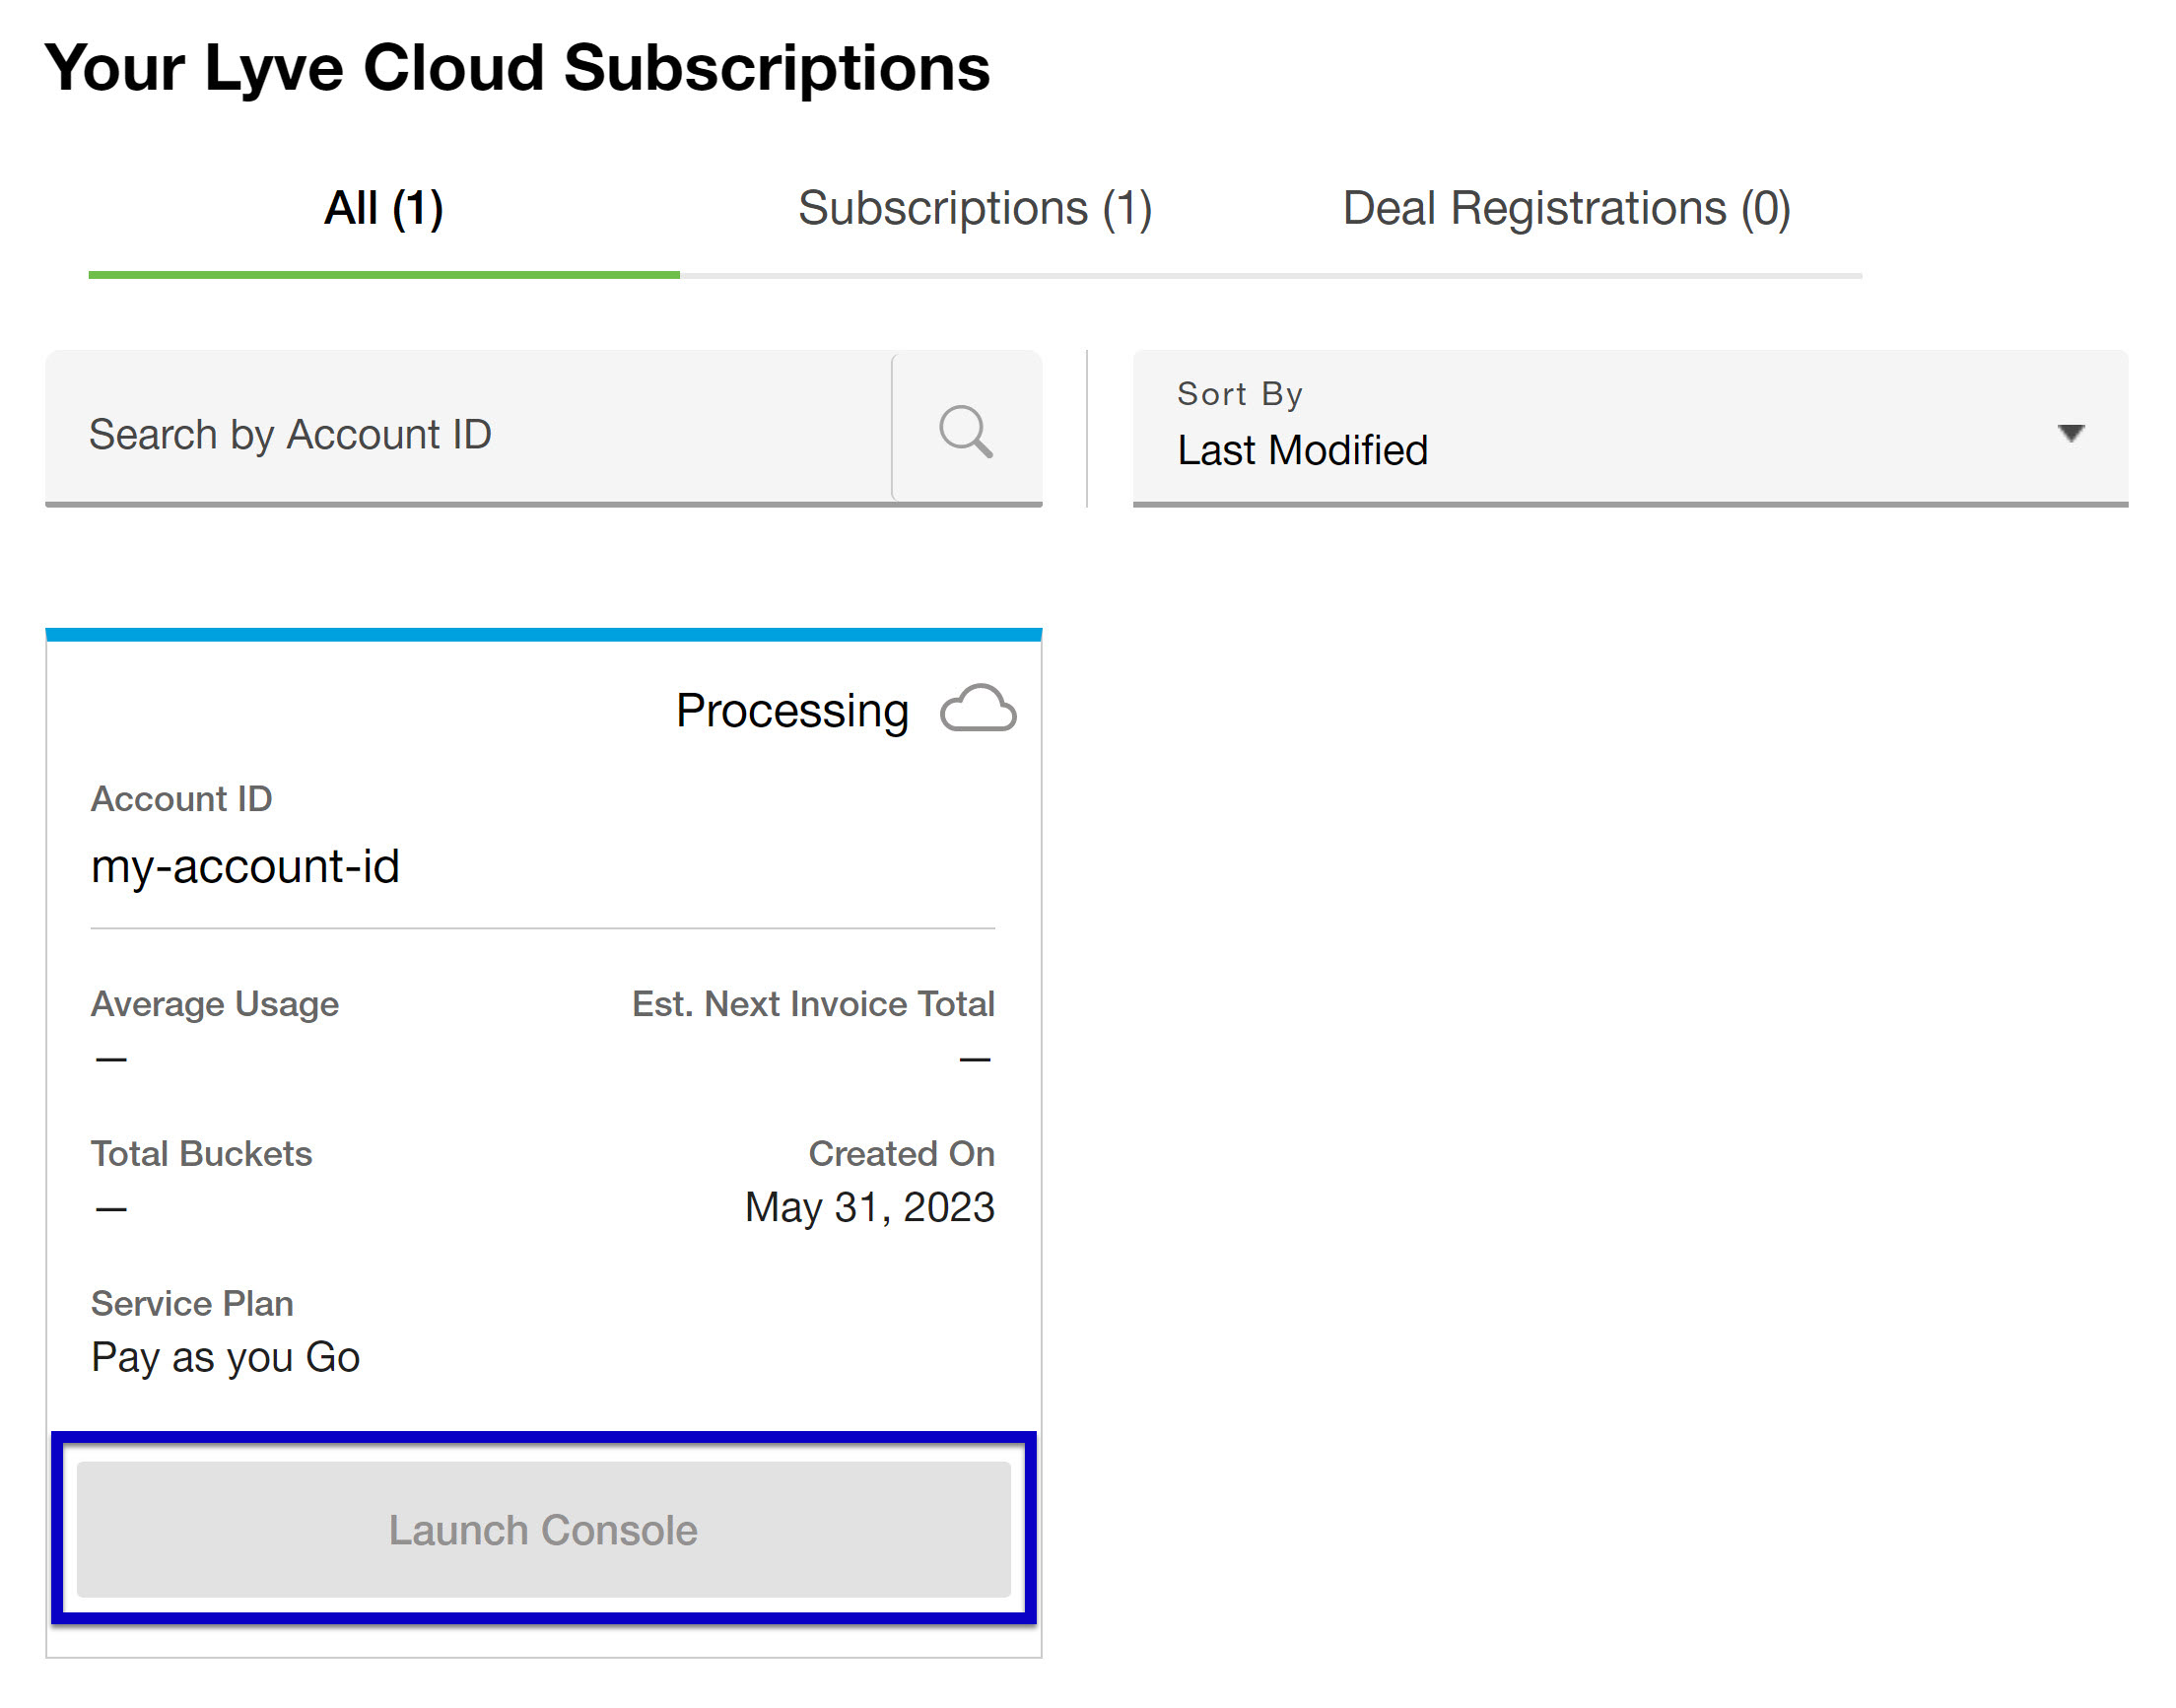
Task: Click the cloud icon beside Processing
Action: (x=978, y=710)
